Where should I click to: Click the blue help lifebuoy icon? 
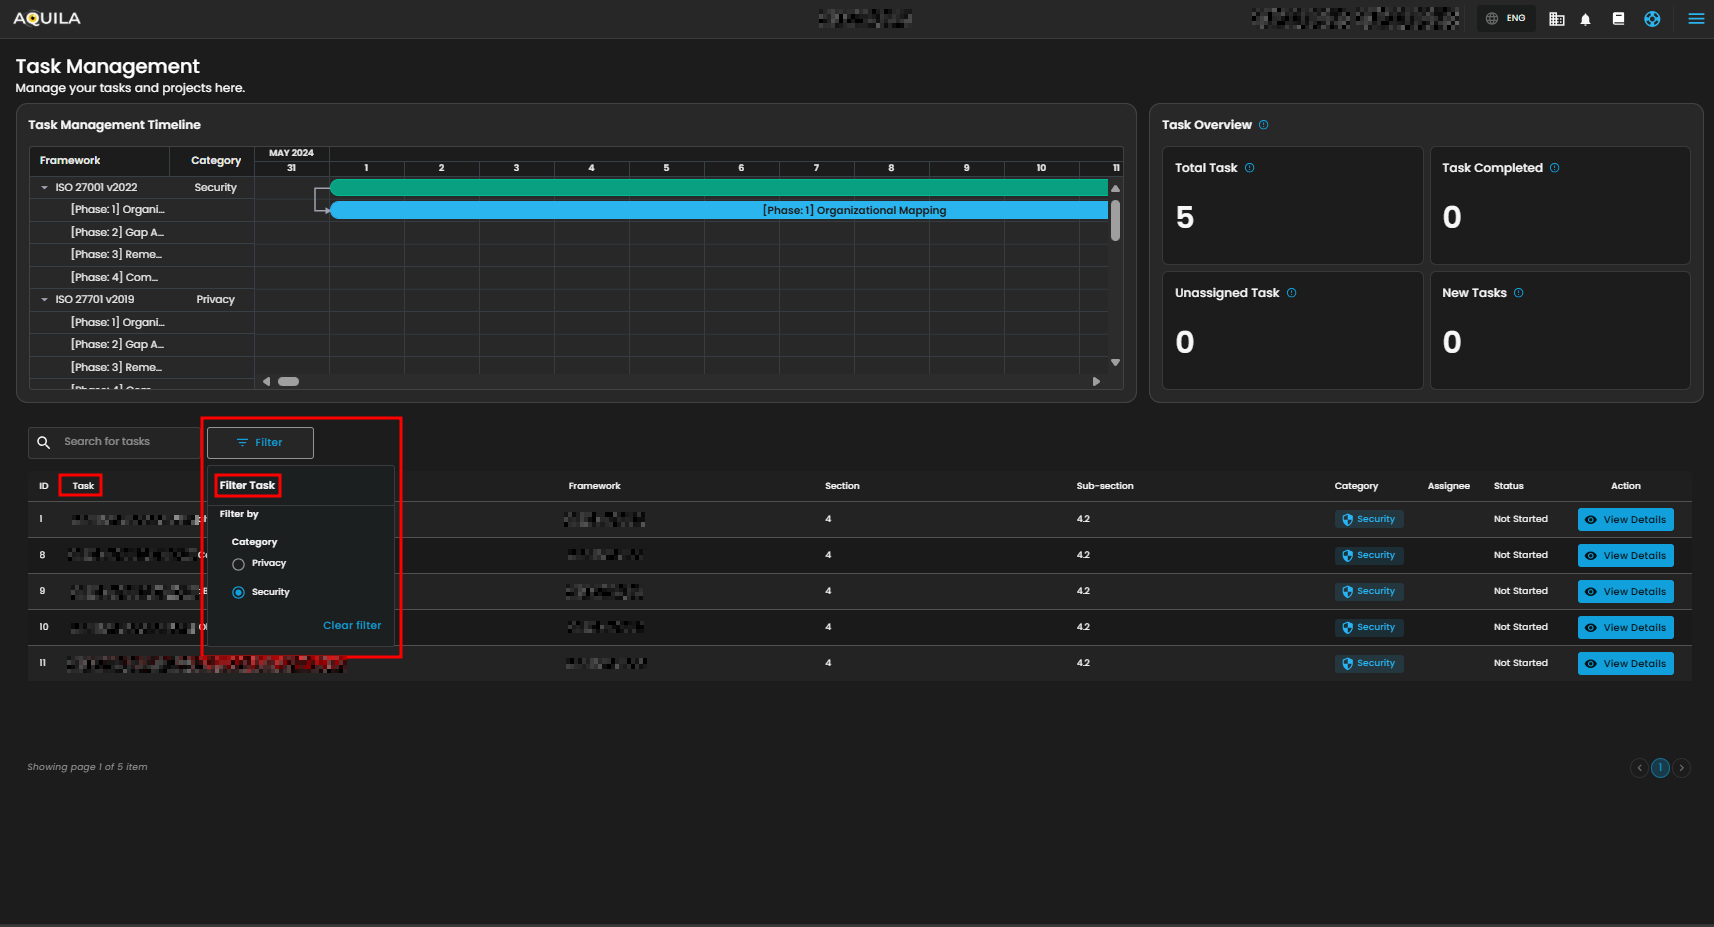point(1652,19)
